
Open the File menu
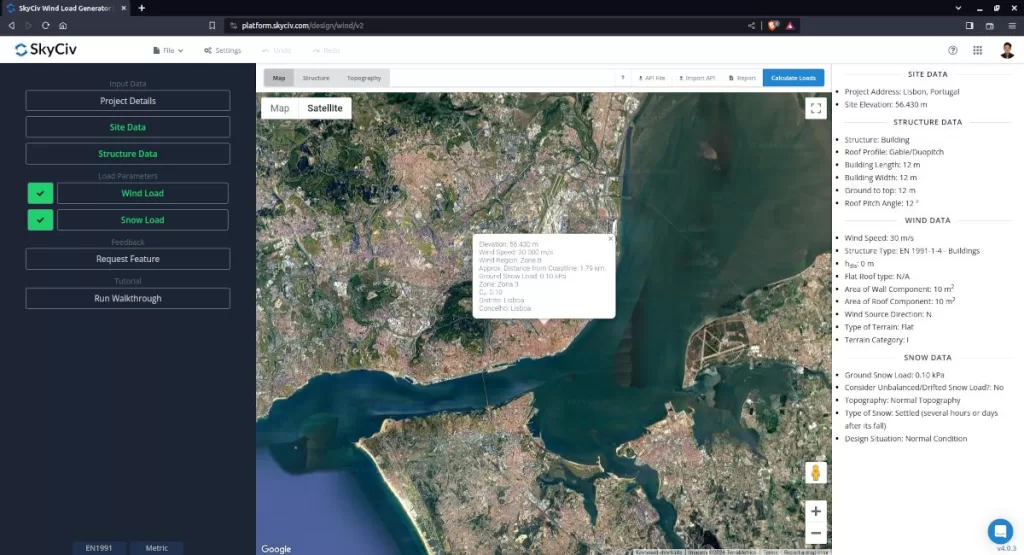click(x=168, y=50)
